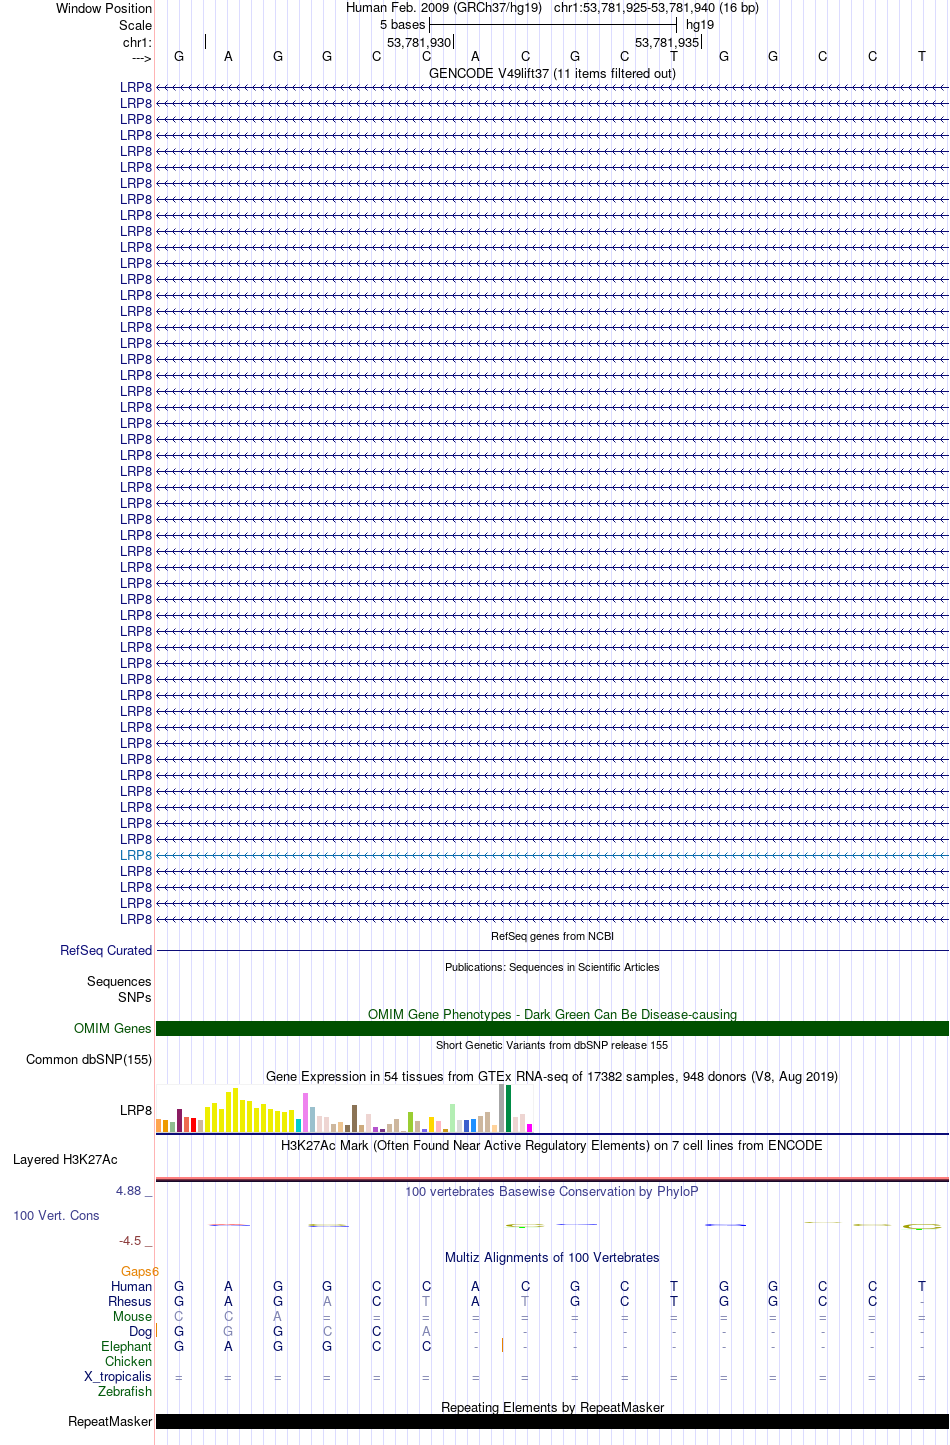Open Repeating Elements by RepeatMasker title

coord(552,1407)
